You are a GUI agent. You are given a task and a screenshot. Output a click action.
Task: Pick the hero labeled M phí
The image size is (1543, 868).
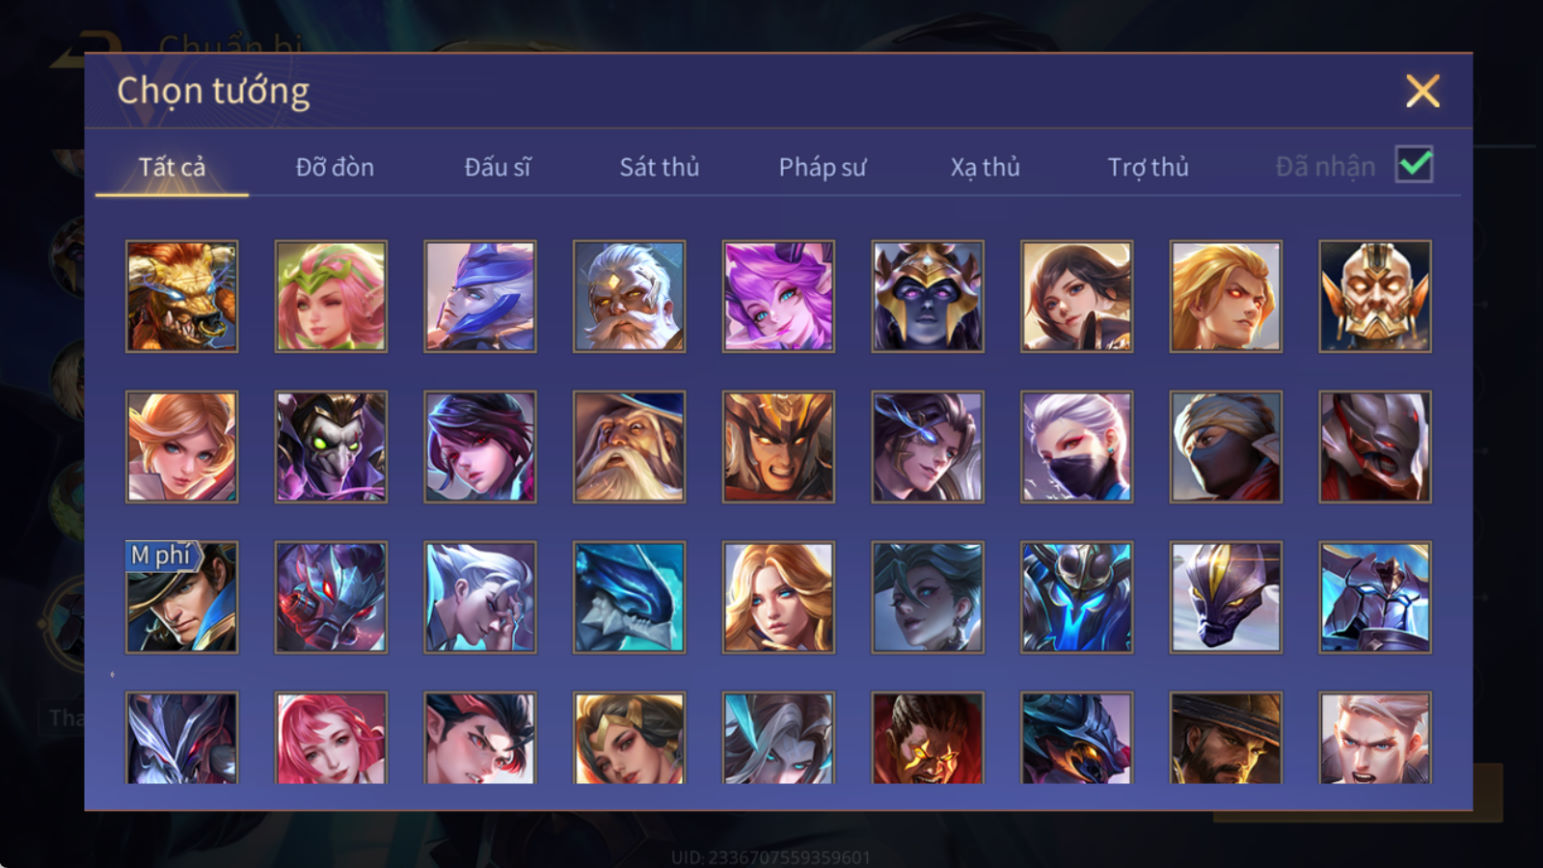pos(181,597)
